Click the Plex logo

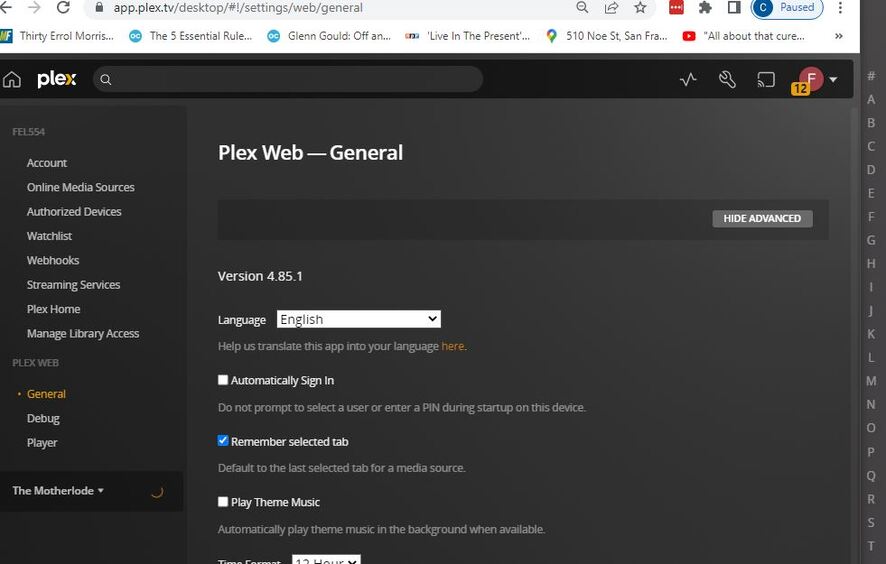pyautogui.click(x=57, y=79)
